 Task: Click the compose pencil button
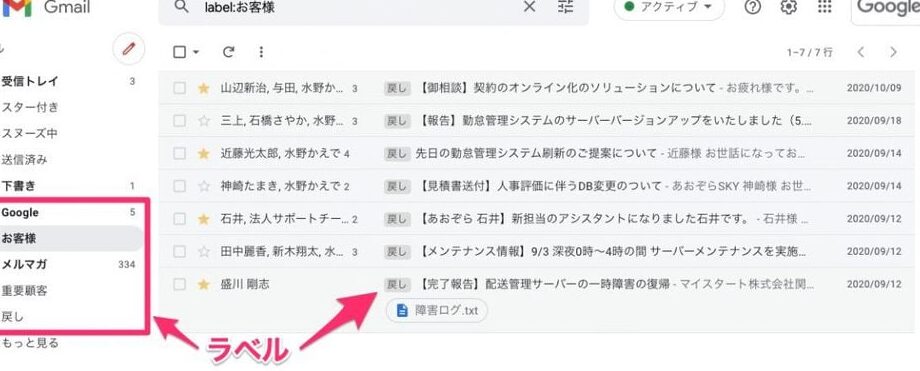click(x=129, y=48)
